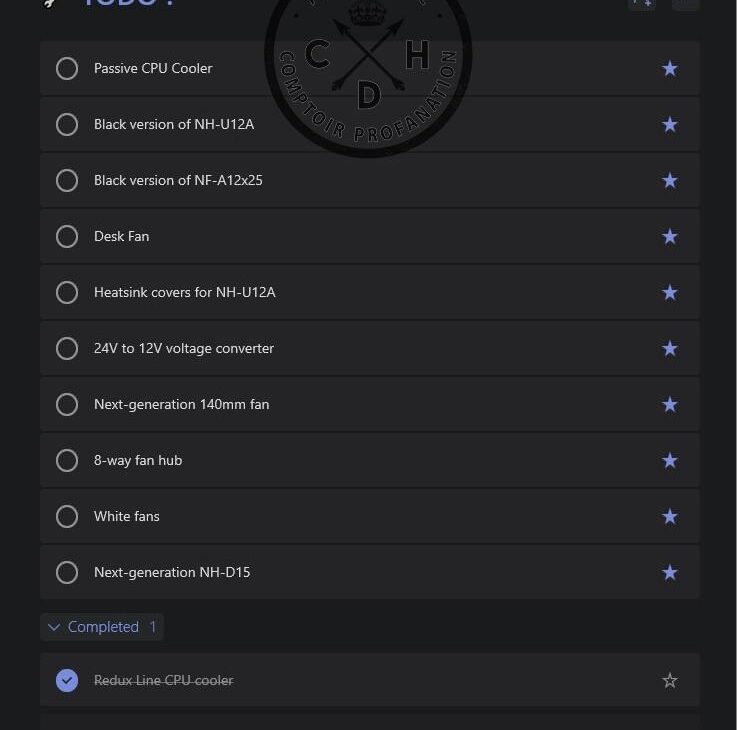Click the White fans task title
The height and width of the screenshot is (730, 737).
(x=127, y=517)
